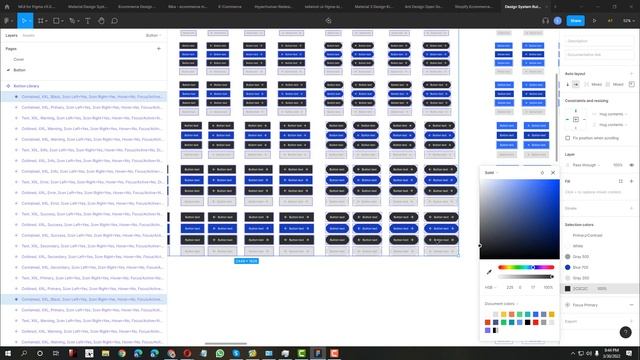
Task: Add auto layout with the plus icon
Action: tap(631, 74)
